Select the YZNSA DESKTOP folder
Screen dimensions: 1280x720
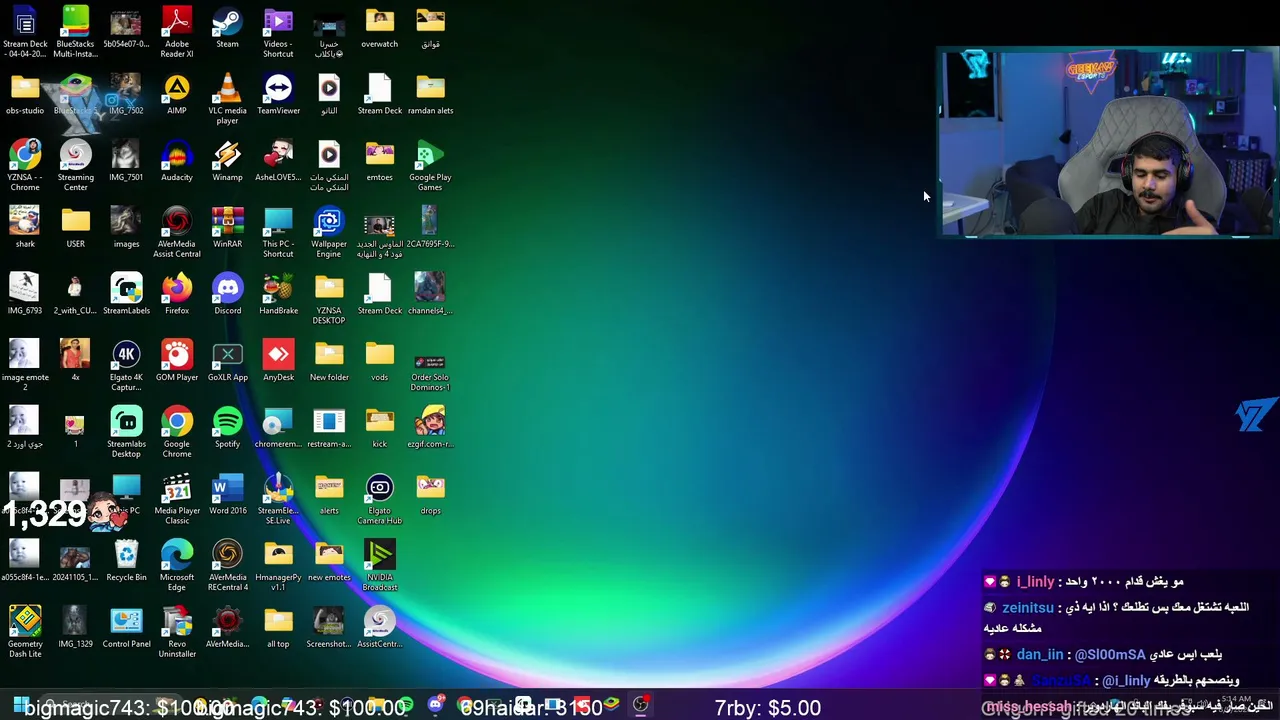click(329, 299)
